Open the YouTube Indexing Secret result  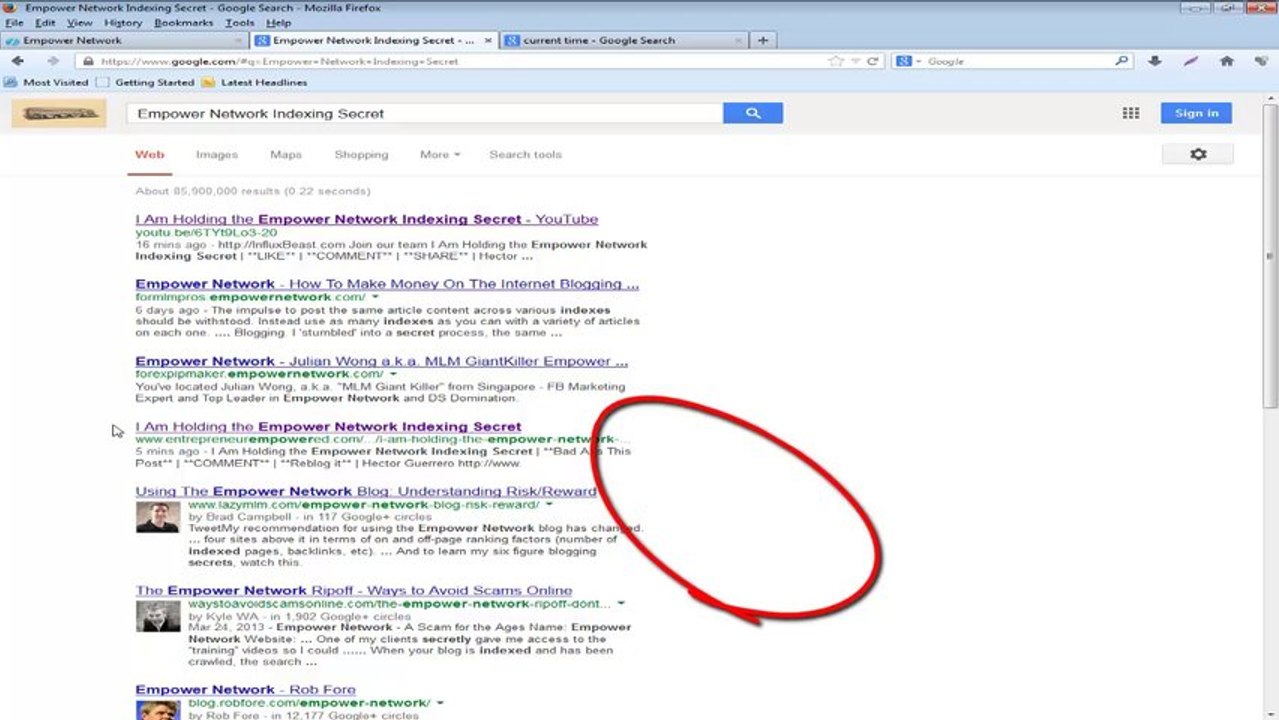click(367, 219)
